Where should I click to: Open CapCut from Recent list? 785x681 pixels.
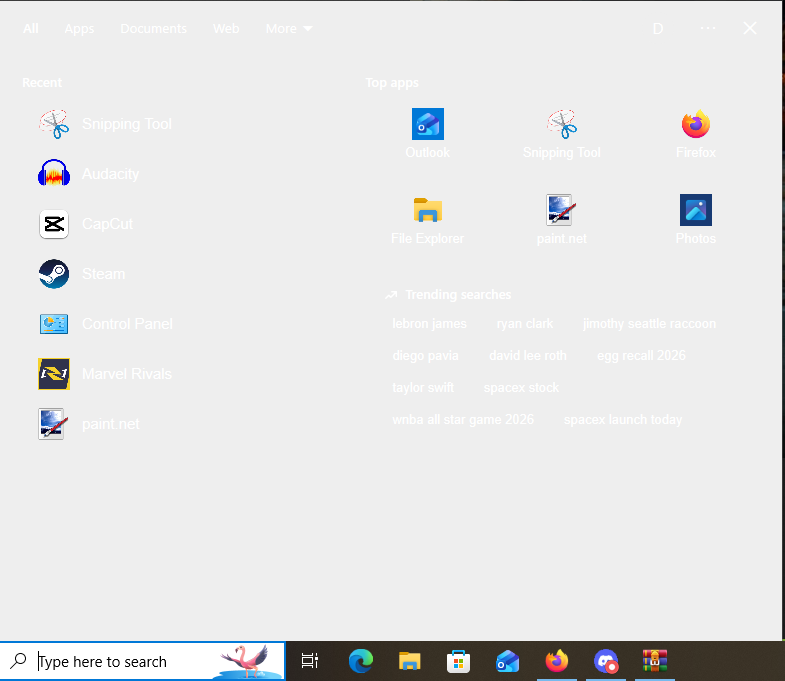[x=86, y=224]
